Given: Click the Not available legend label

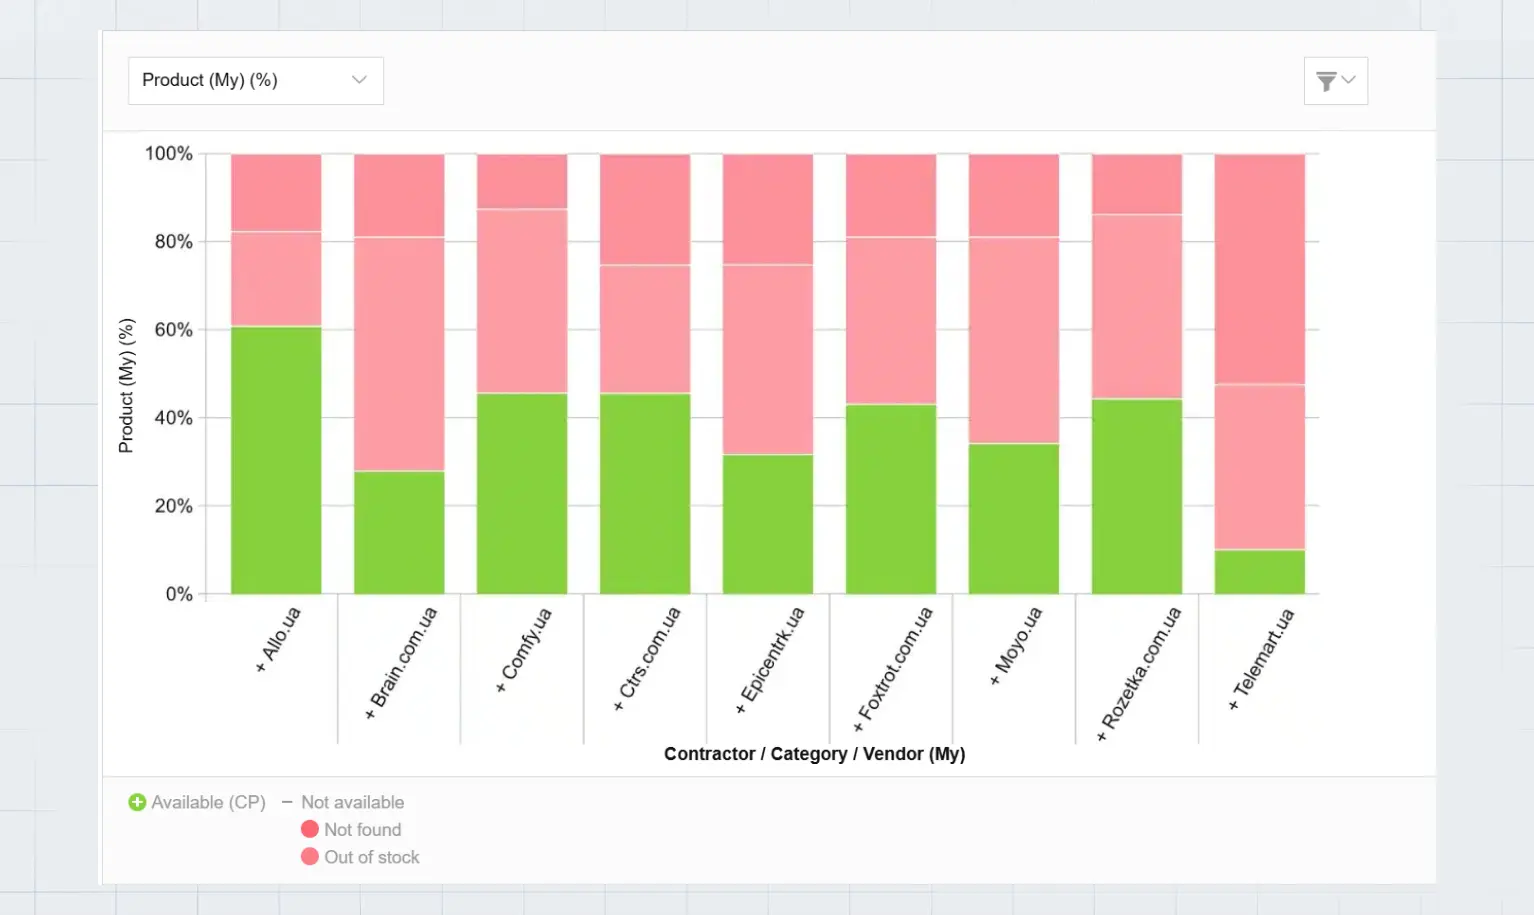Looking at the screenshot, I should pos(352,802).
